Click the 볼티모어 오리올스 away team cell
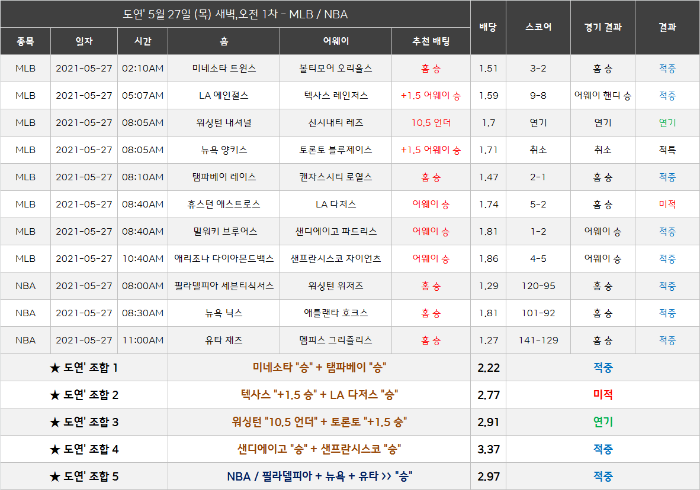 tap(335, 68)
